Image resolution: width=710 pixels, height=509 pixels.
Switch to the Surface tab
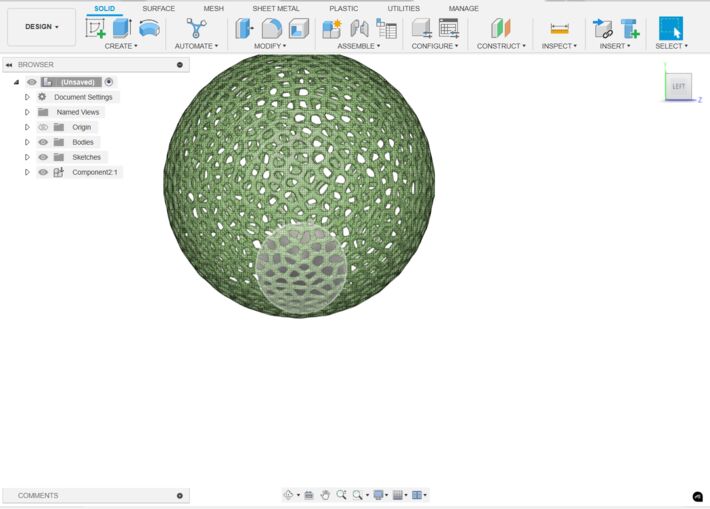click(158, 9)
